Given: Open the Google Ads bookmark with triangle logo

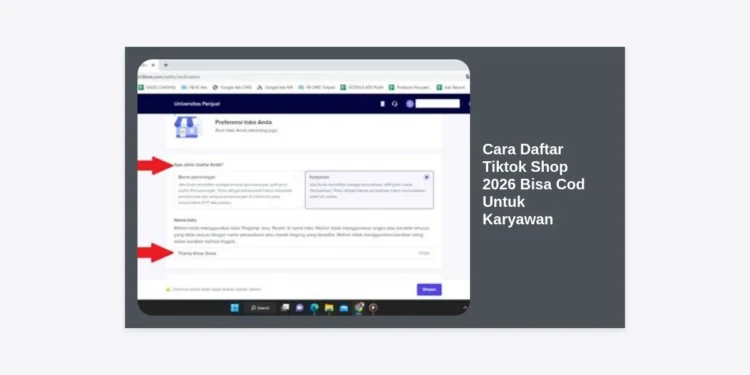Looking at the screenshot, I should [x=275, y=88].
